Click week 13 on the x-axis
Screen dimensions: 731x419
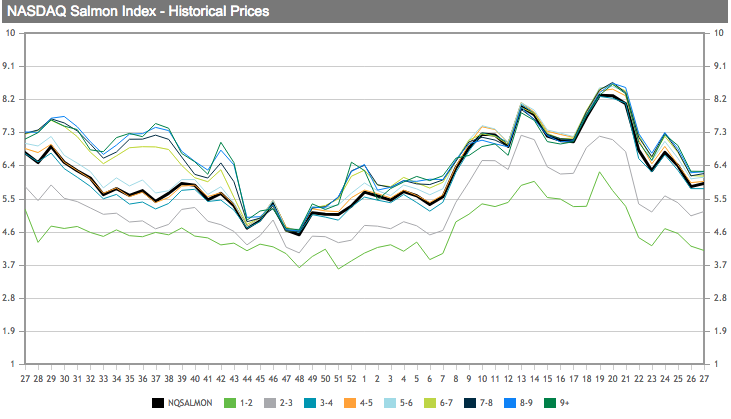pyautogui.click(x=521, y=379)
